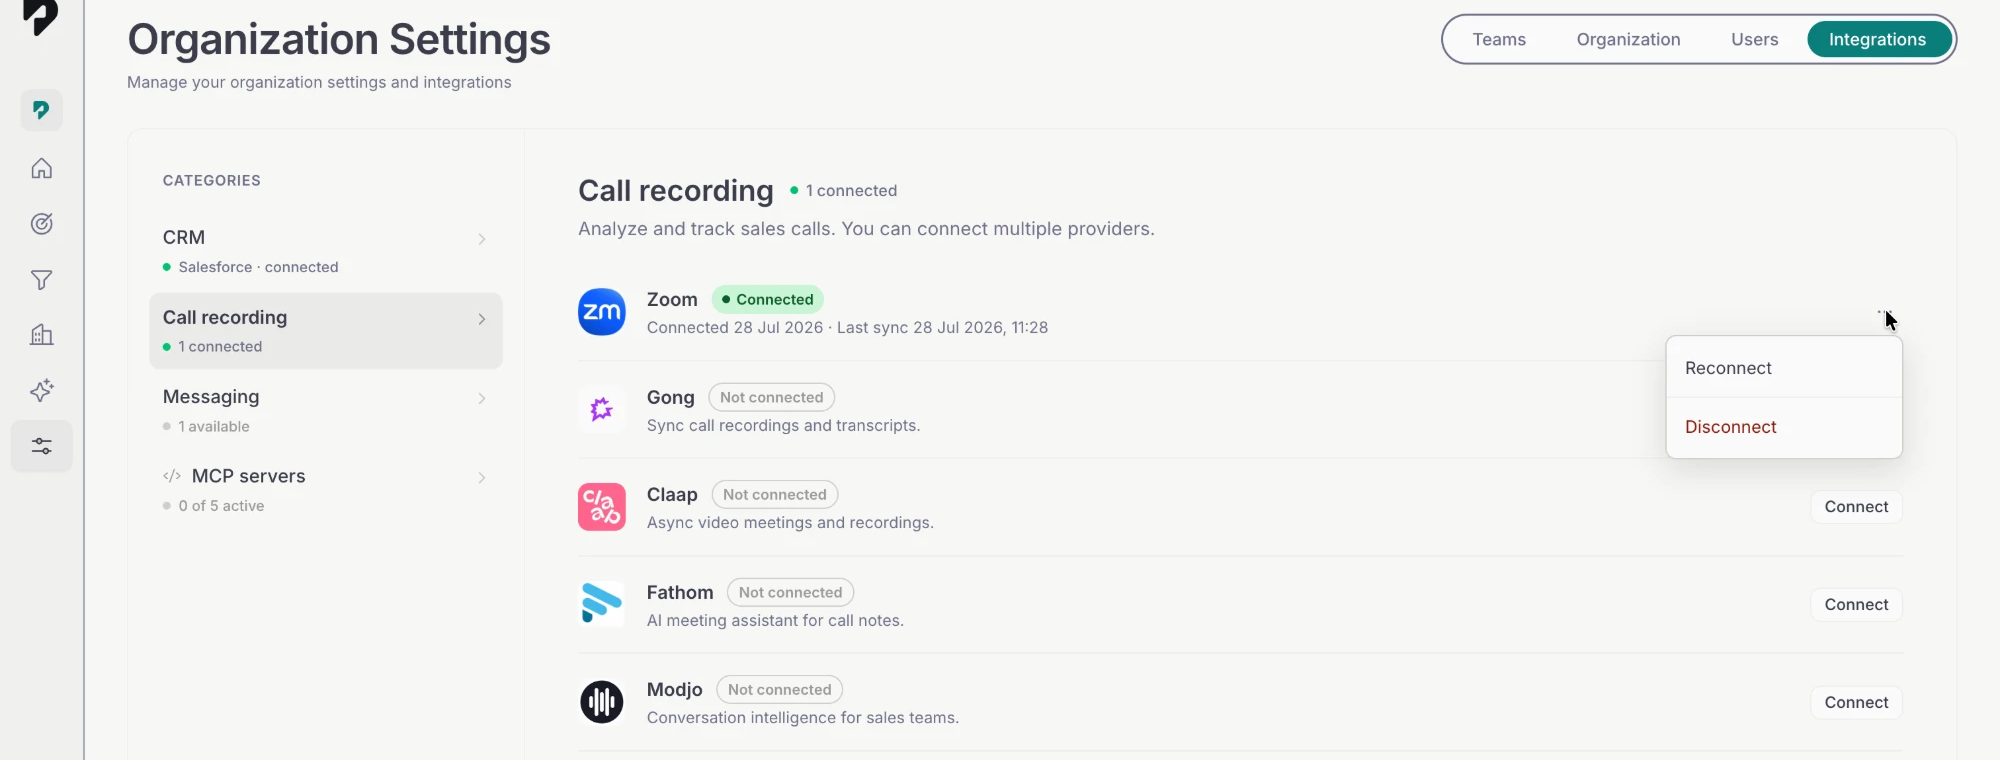Viewport: 2000px width, 760px height.
Task: Switch to the Teams tab
Action: [x=1499, y=39]
